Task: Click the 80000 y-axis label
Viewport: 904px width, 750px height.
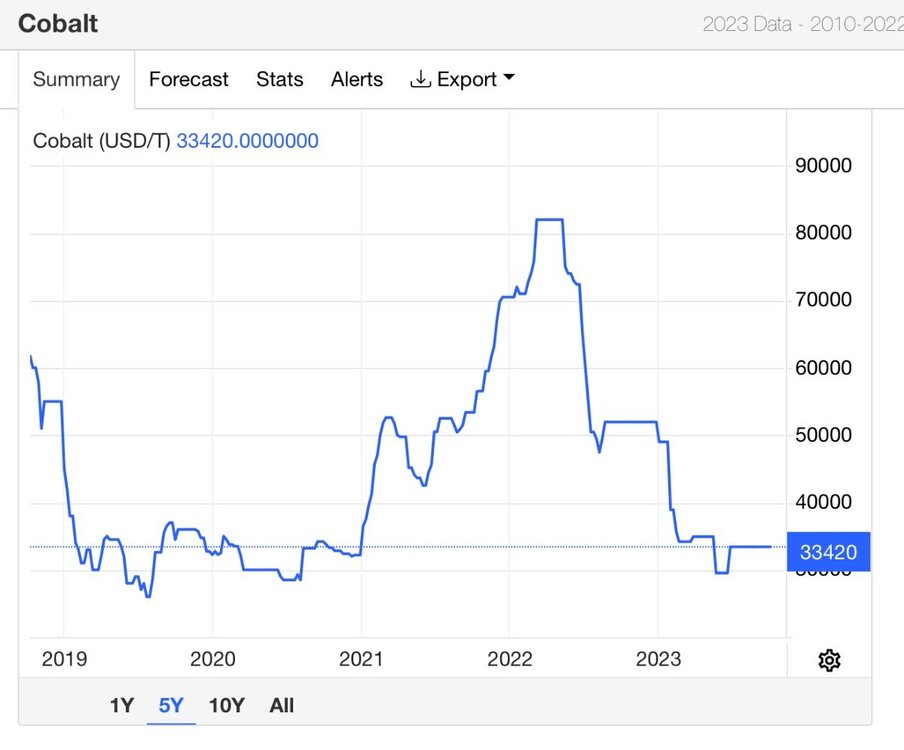Action: tap(823, 232)
